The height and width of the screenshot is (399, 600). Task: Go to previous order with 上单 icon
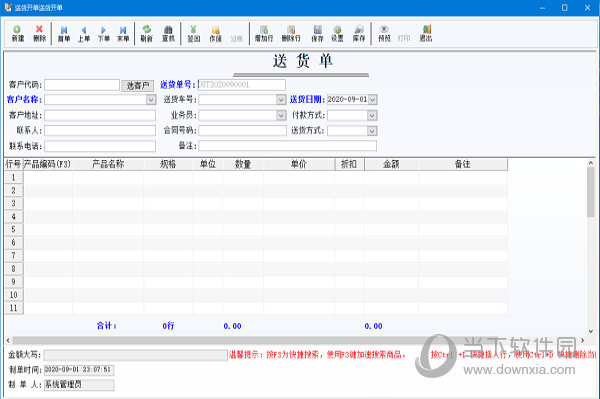coord(84,34)
